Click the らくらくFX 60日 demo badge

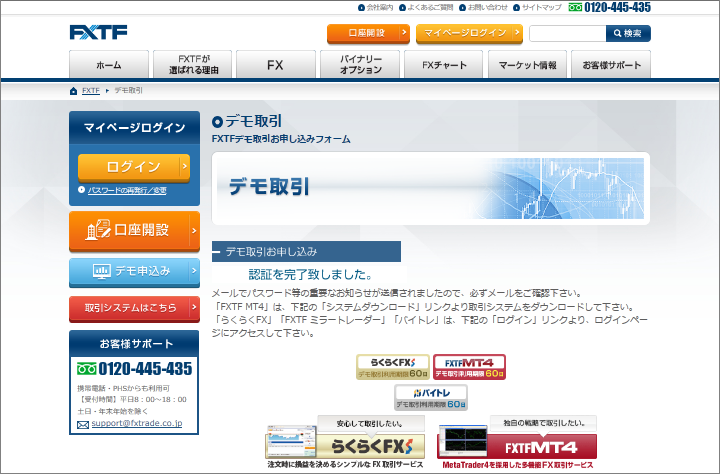(393, 367)
